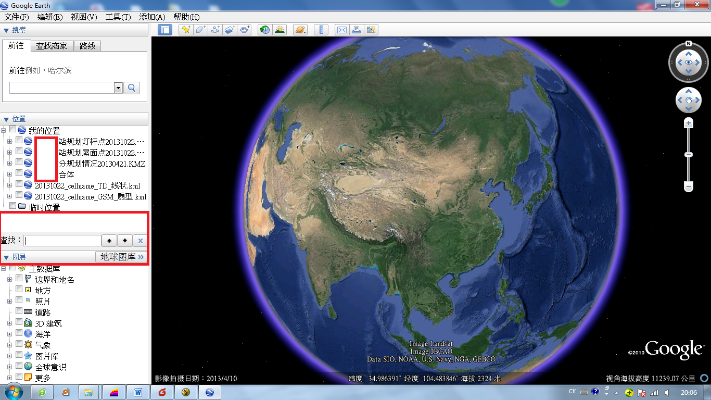Open the 视图(V) menu
This screenshot has height=400, width=711.
pyautogui.click(x=84, y=17)
